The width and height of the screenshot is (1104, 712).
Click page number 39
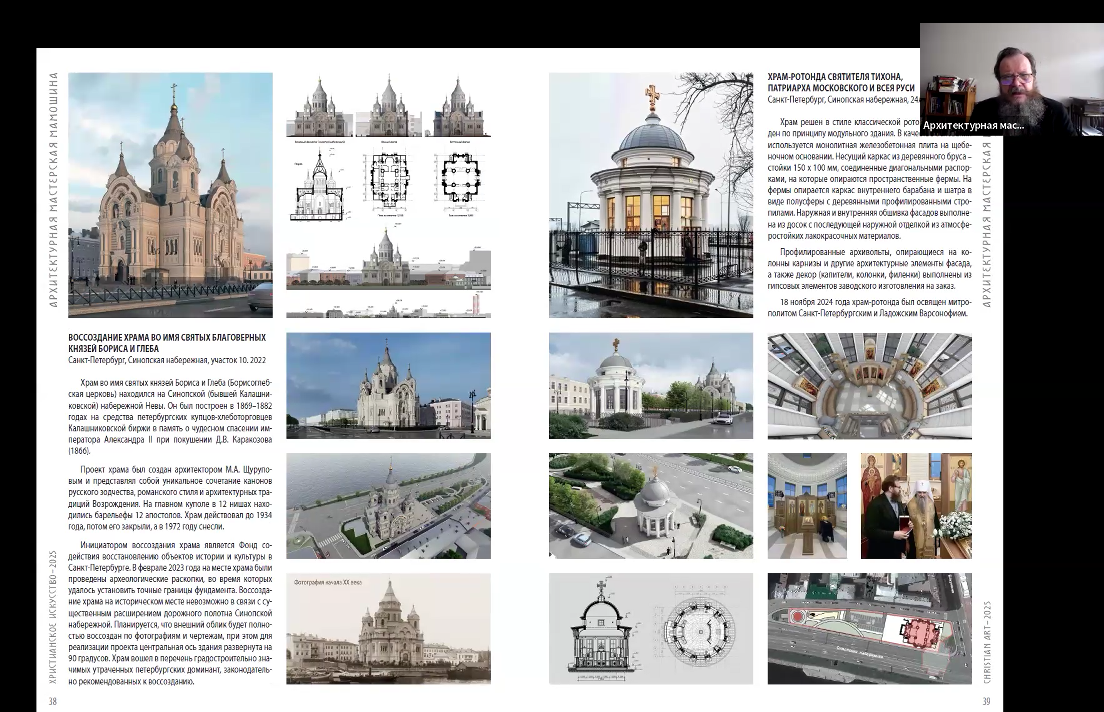(986, 701)
